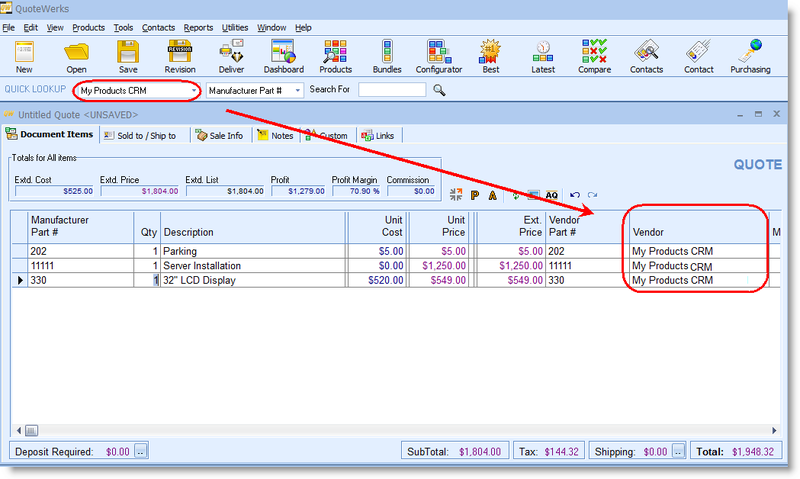800x479 pixels.
Task: Click the Best price icon
Action: coord(491,57)
